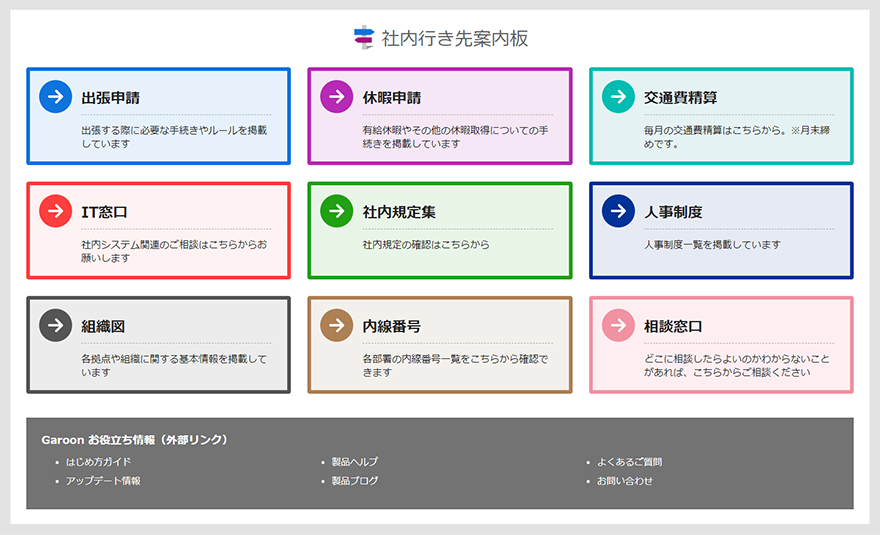
Task: Select the お問い合わせ link
Action: [x=625, y=481]
